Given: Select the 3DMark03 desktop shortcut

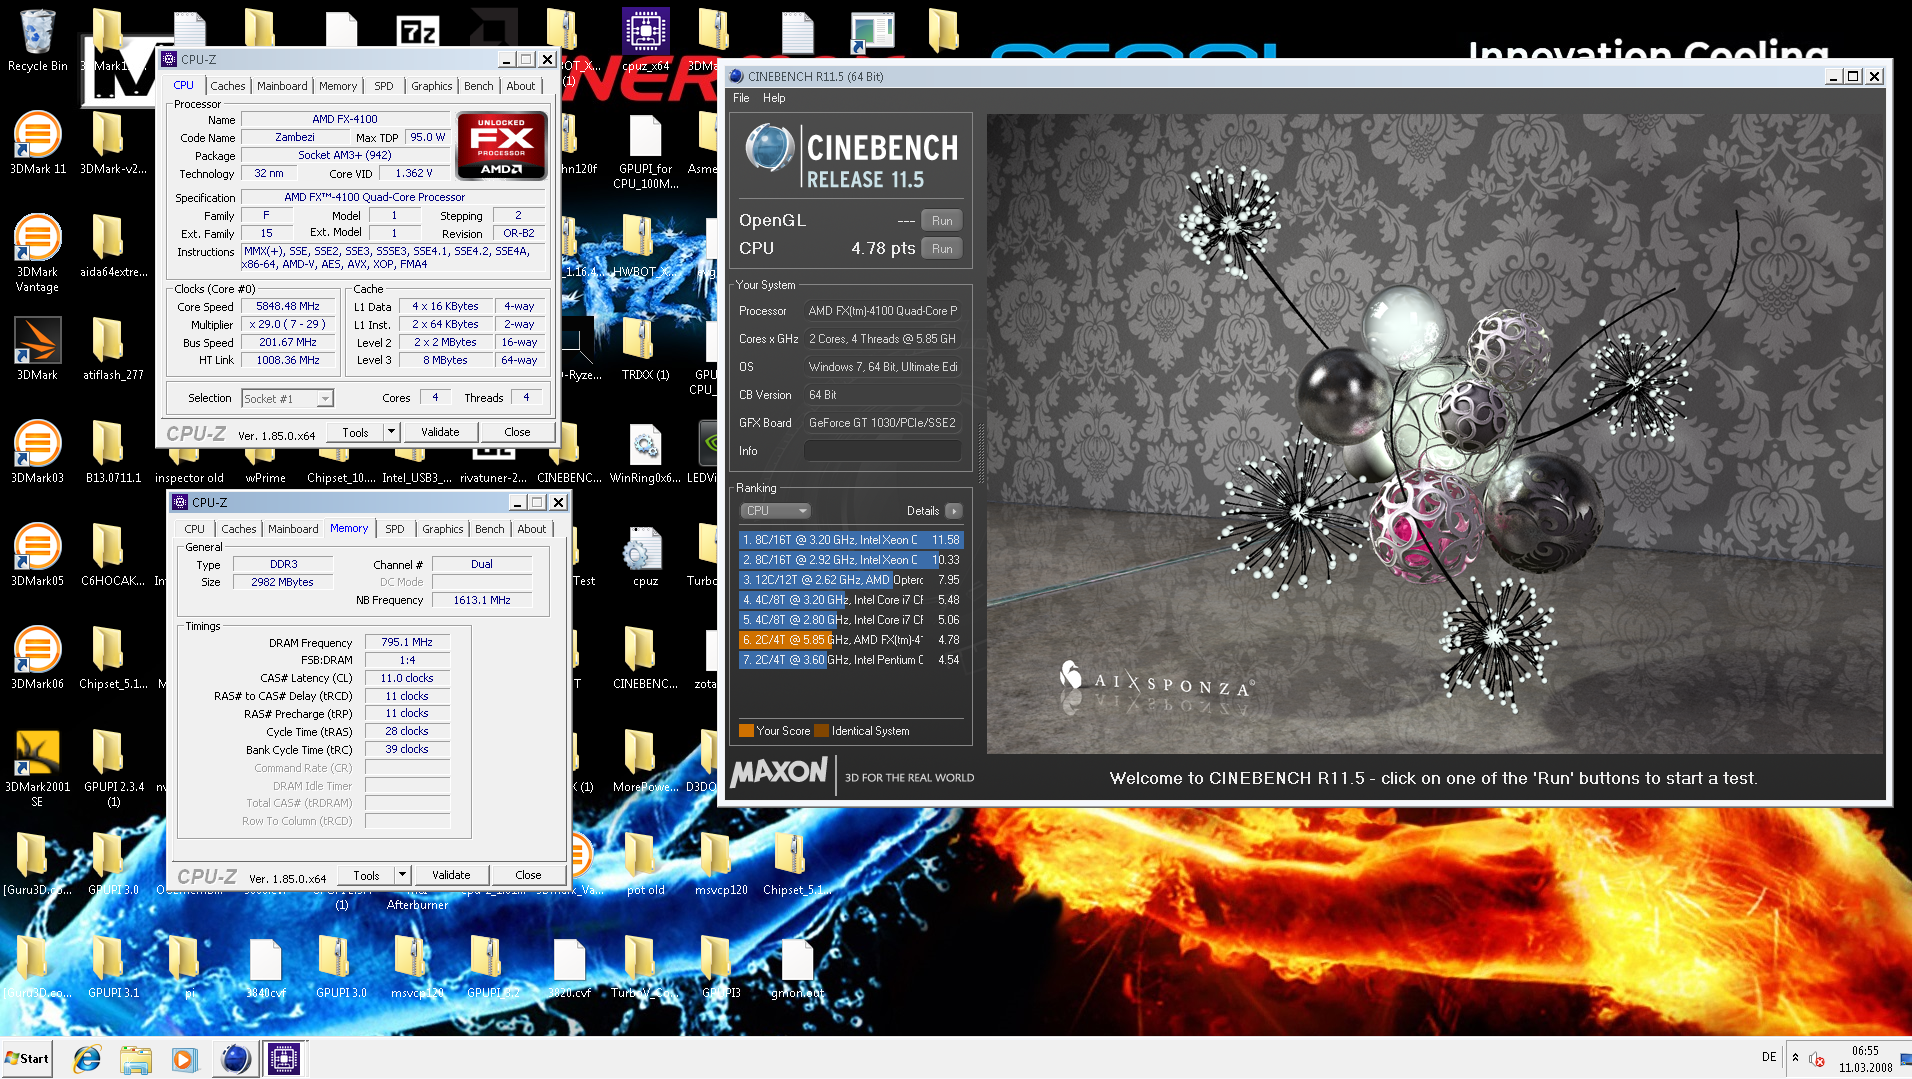Looking at the screenshot, I should pos(37,451).
